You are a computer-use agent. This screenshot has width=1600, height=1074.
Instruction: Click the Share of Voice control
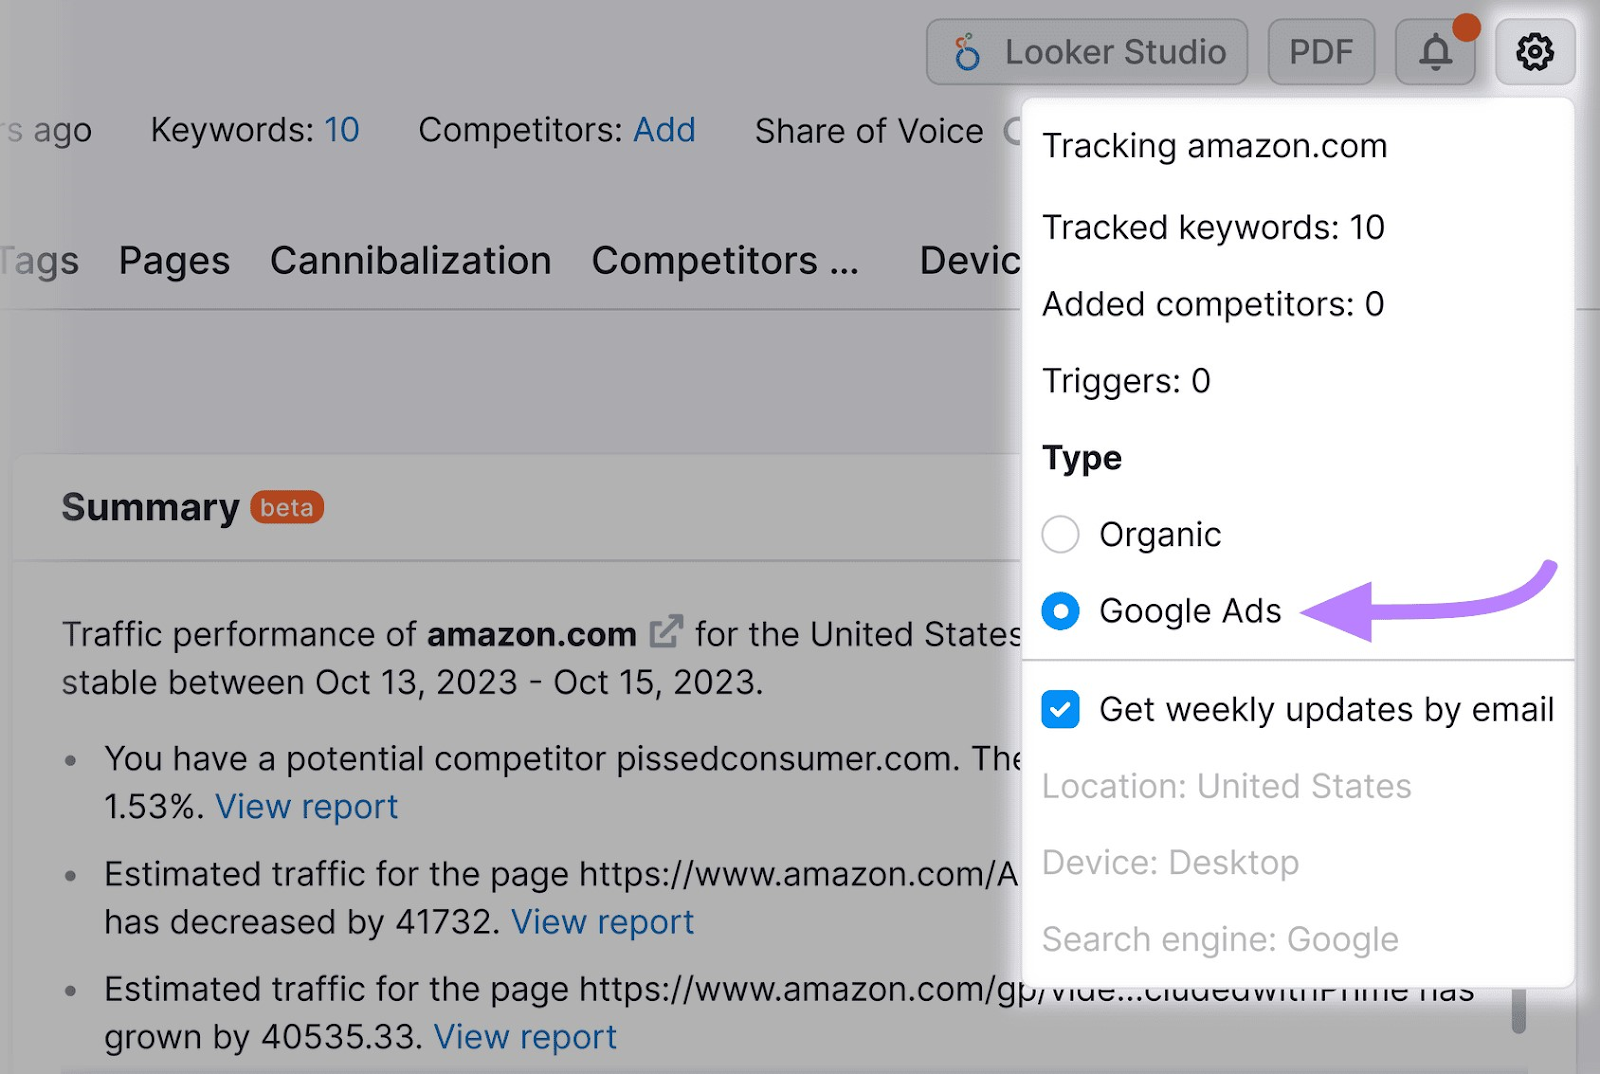pos(868,130)
